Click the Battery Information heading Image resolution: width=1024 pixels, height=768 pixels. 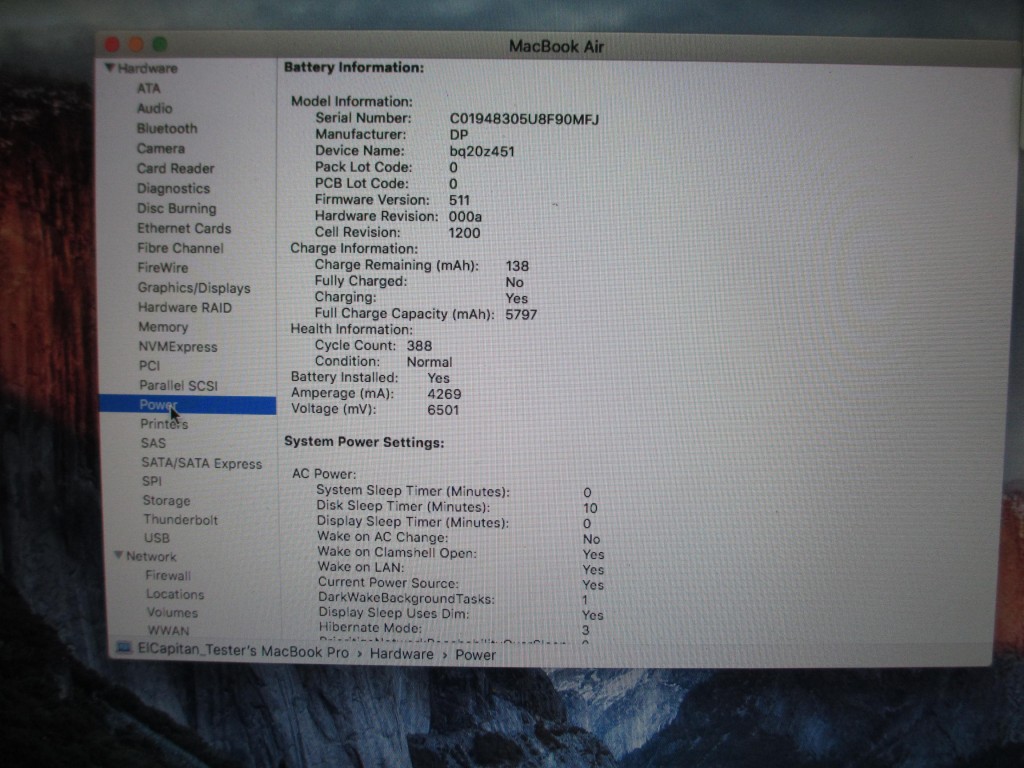click(354, 67)
